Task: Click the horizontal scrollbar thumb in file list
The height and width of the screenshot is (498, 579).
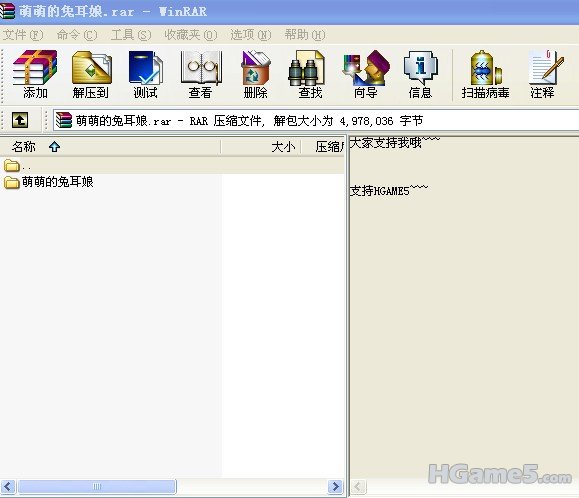Action: point(97,486)
